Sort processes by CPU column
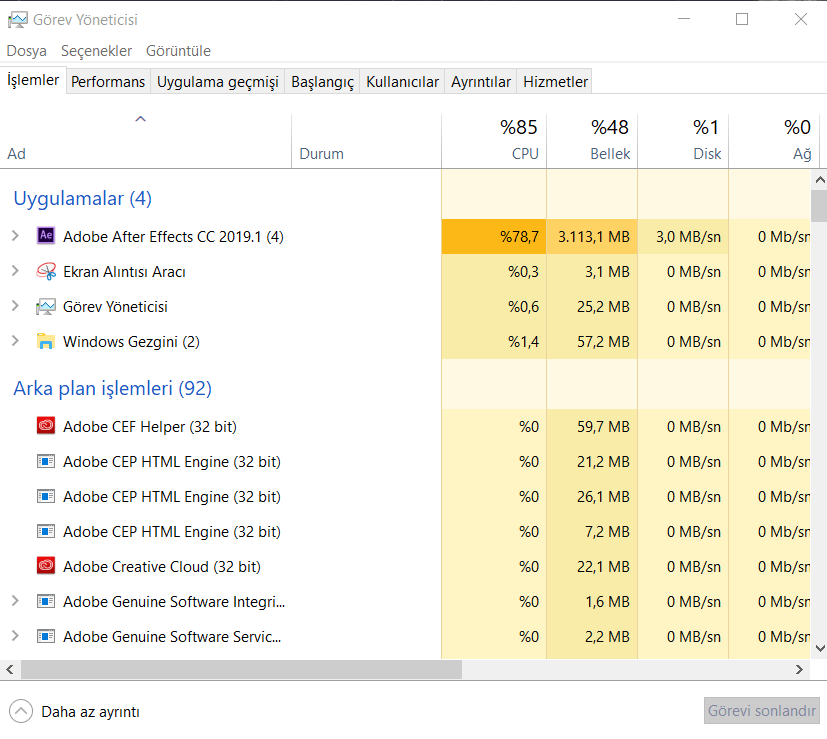Viewport: 827px width, 739px height. pyautogui.click(x=494, y=141)
